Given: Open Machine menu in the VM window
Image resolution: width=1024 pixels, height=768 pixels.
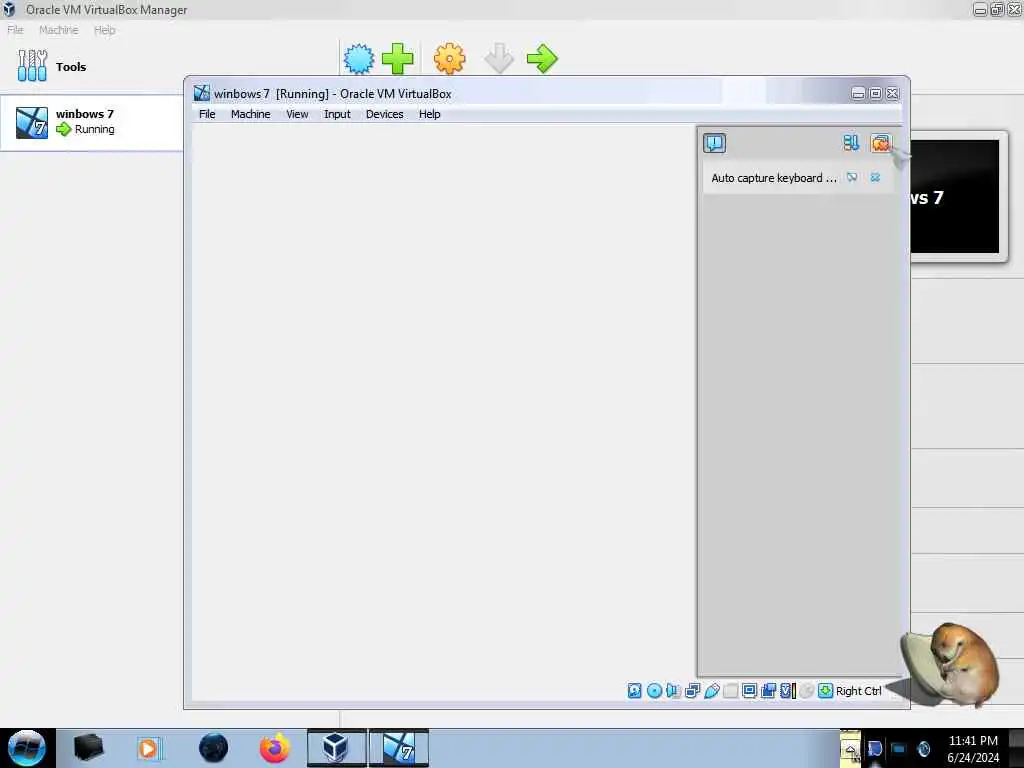Looking at the screenshot, I should pos(250,114).
